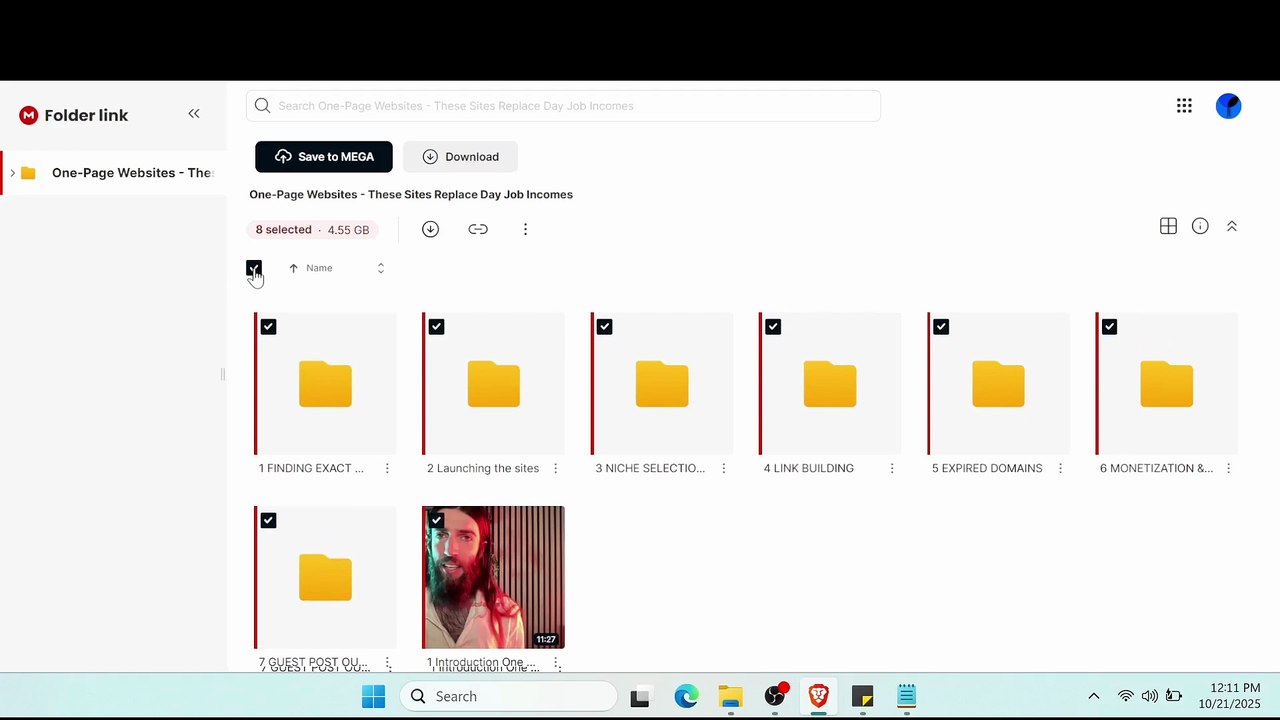Open options menu for 7 GUEST POST folder
Viewport: 1280px width, 720px height.
point(387,664)
